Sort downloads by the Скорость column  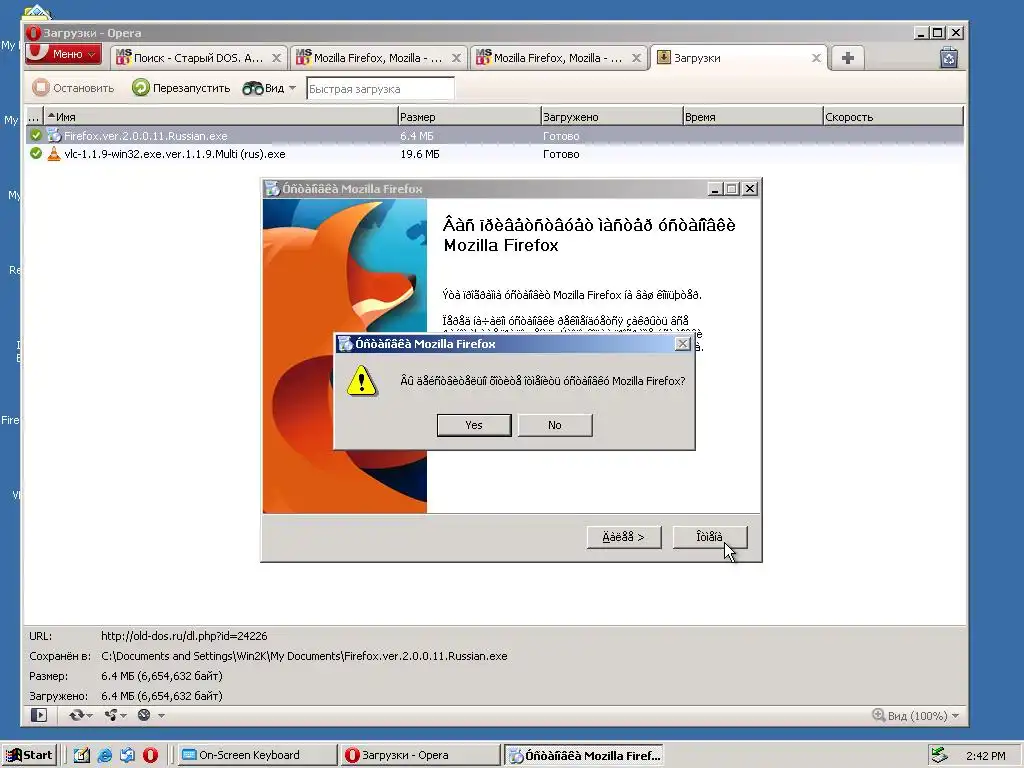click(893, 117)
